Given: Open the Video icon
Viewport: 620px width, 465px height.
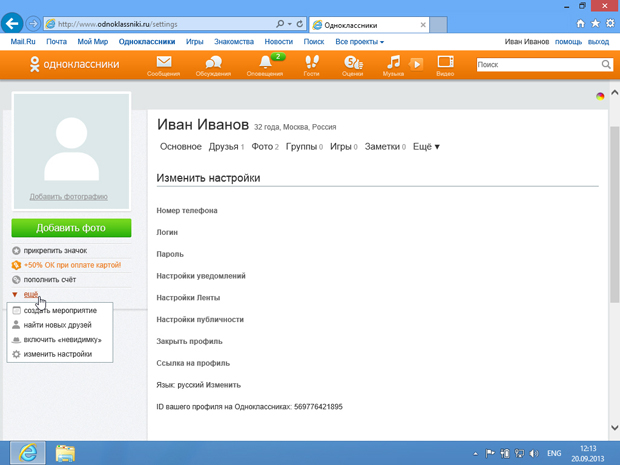Looking at the screenshot, I should (x=445, y=62).
